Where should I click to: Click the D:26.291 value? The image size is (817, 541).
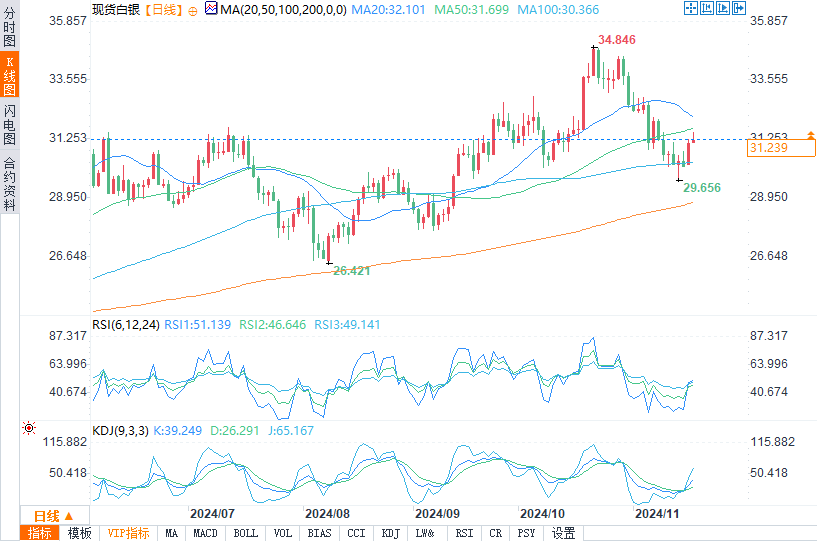click(234, 431)
